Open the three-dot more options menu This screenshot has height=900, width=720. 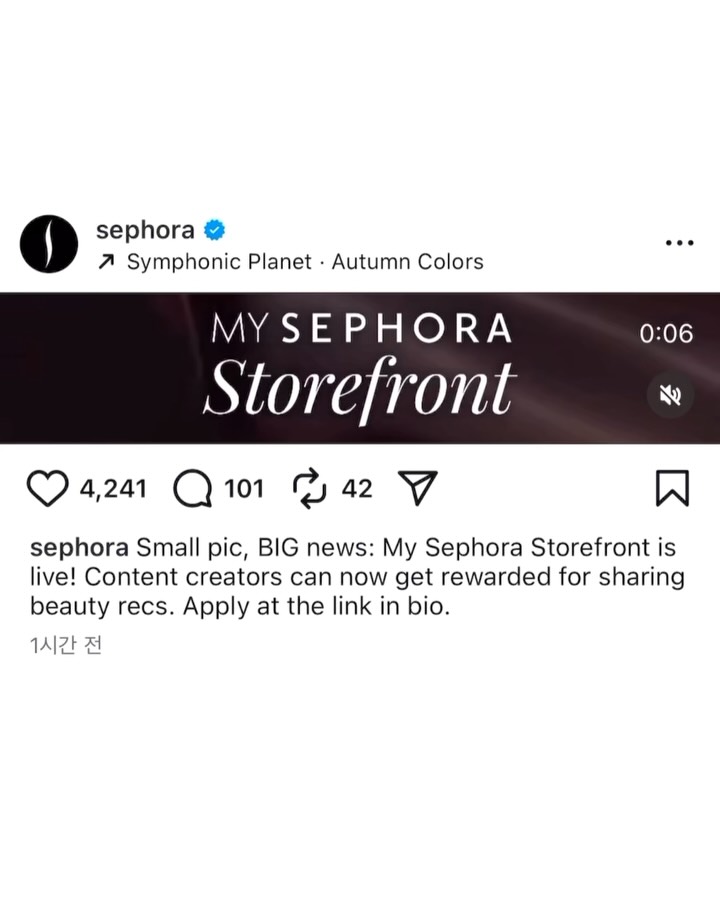680,243
